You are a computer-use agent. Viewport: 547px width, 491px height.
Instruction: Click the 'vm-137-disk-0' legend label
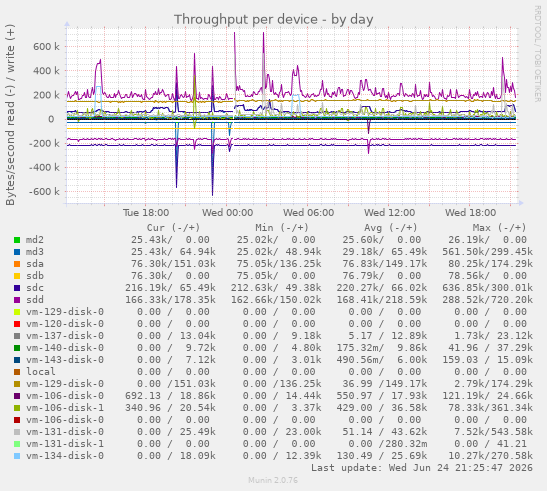pyautogui.click(x=65, y=336)
